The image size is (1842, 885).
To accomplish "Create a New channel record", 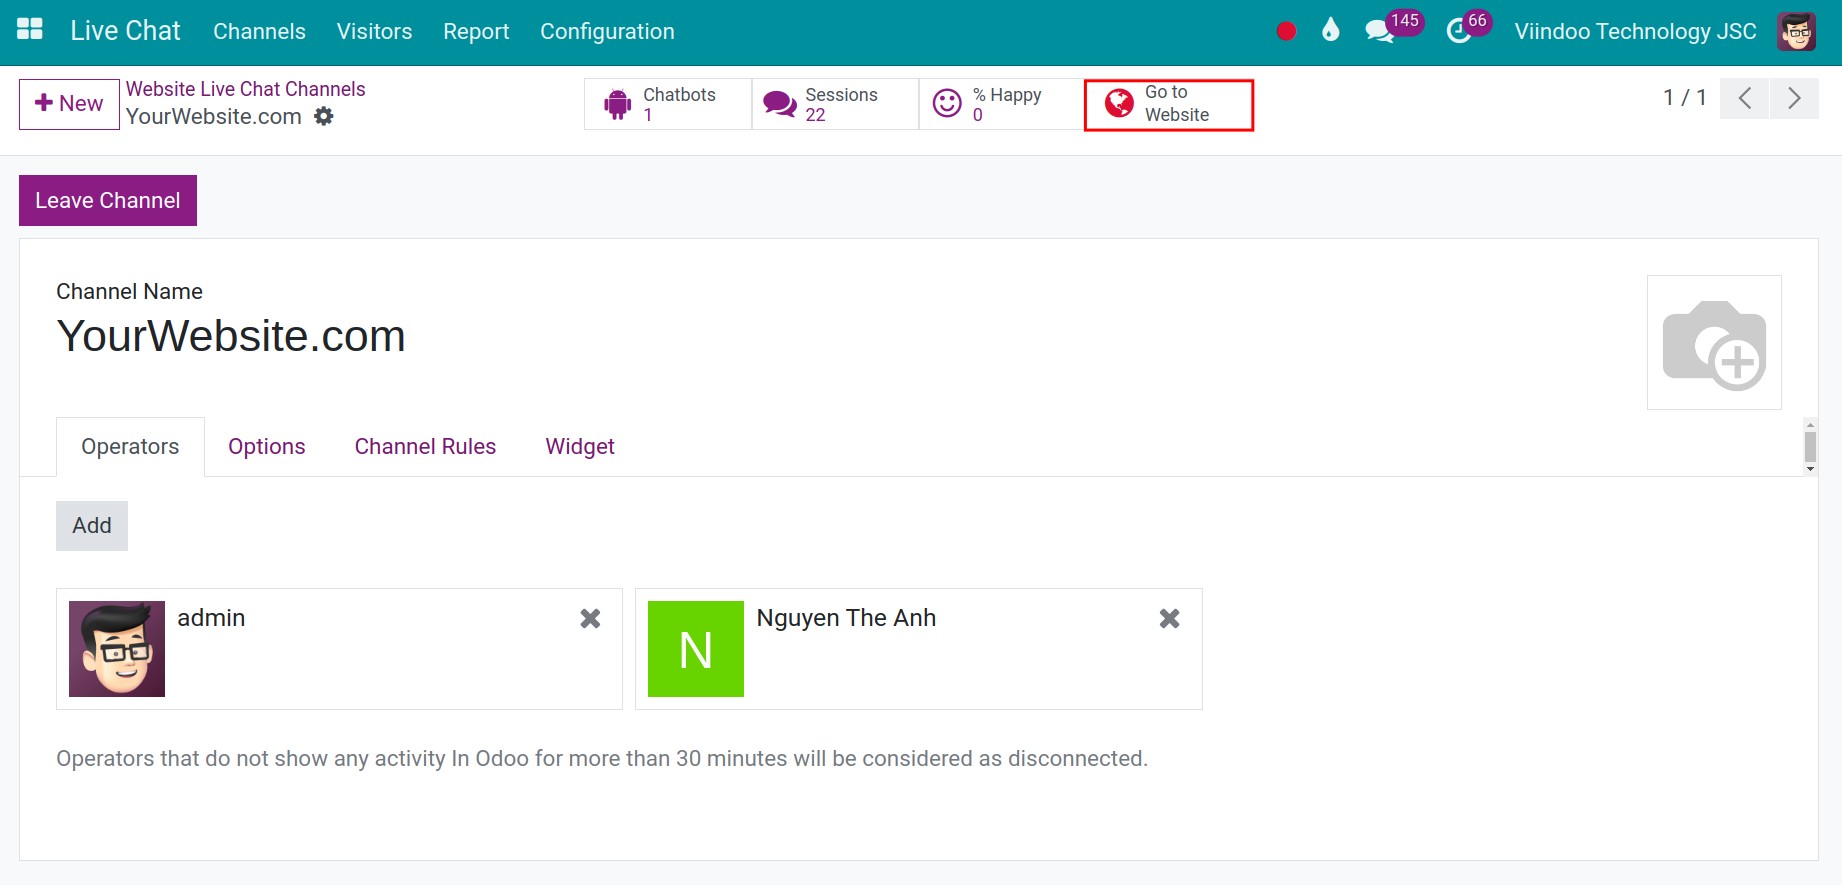I will coord(69,104).
